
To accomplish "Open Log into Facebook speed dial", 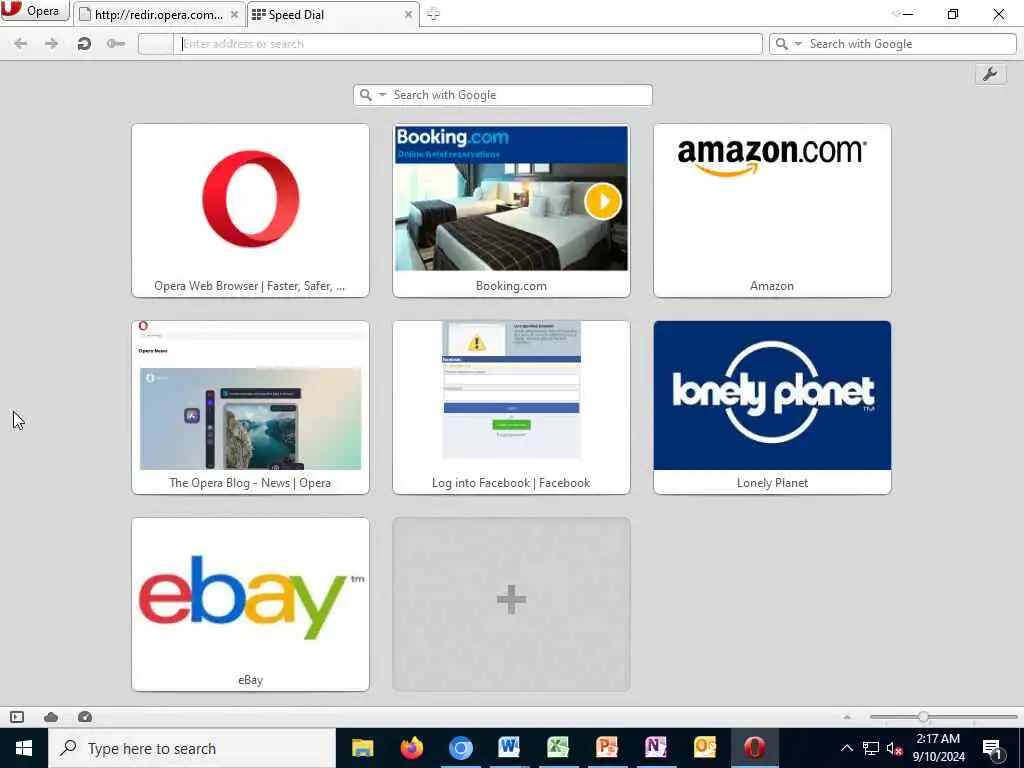I will [511, 408].
